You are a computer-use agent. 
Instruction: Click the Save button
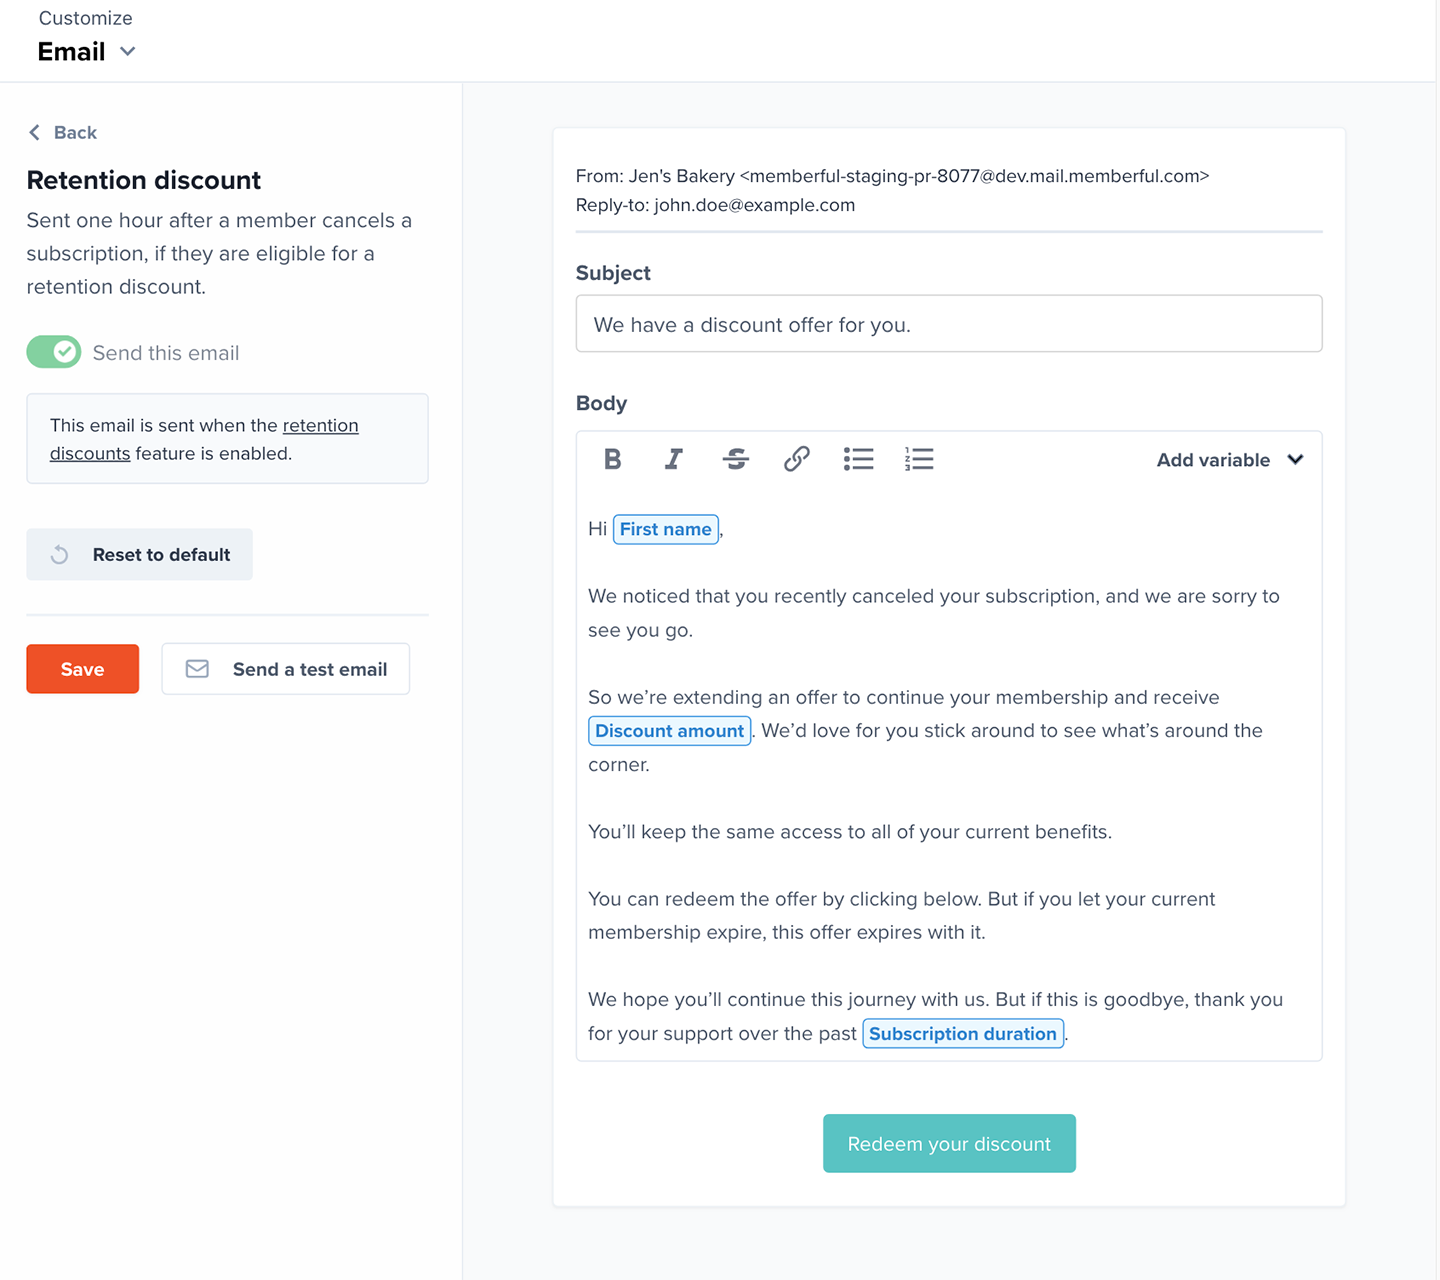coord(82,669)
